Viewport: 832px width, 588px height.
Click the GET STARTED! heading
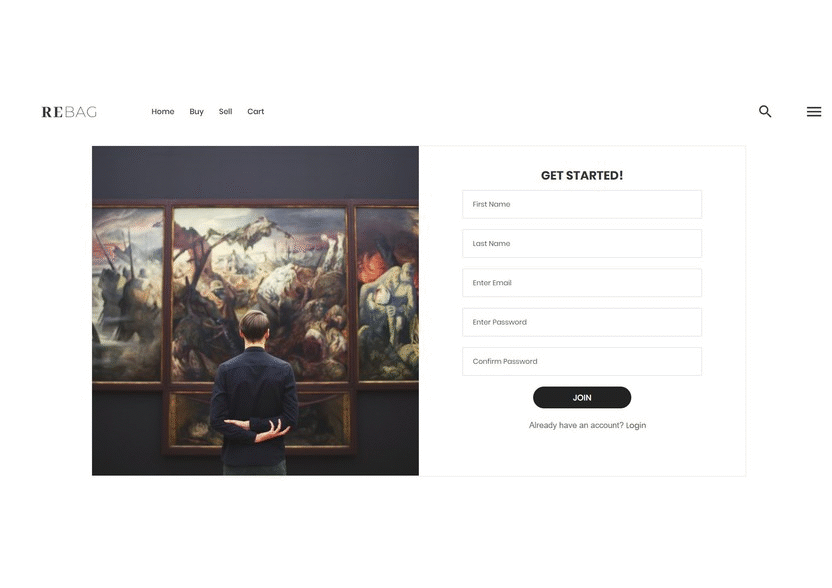coord(582,176)
